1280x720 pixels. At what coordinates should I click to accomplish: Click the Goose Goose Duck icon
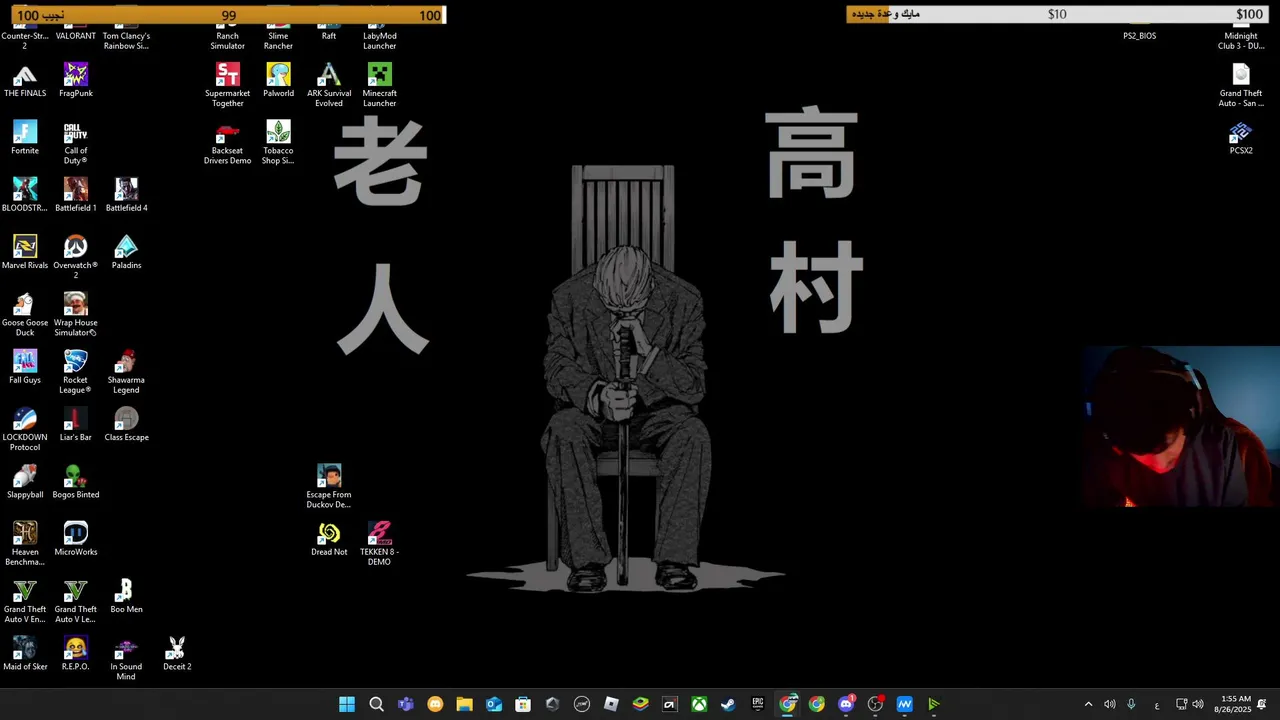25,314
